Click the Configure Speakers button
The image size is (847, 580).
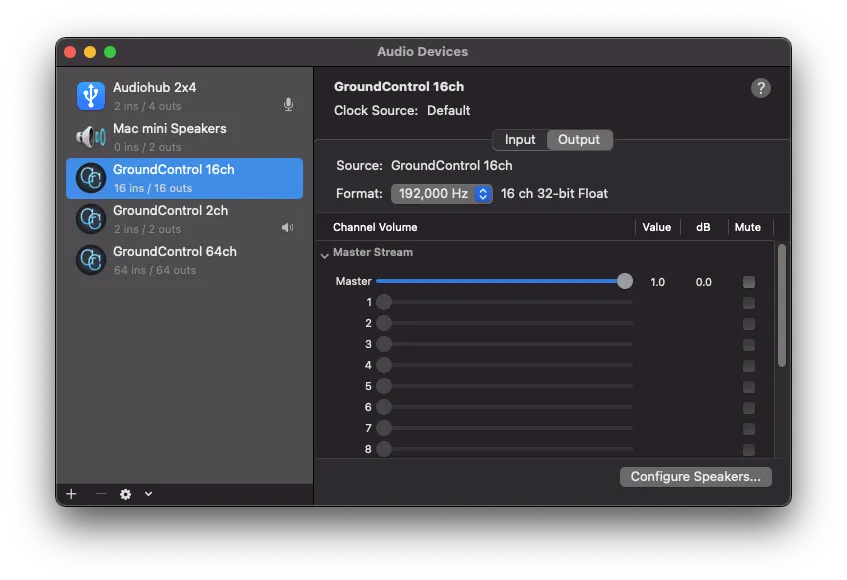[695, 477]
